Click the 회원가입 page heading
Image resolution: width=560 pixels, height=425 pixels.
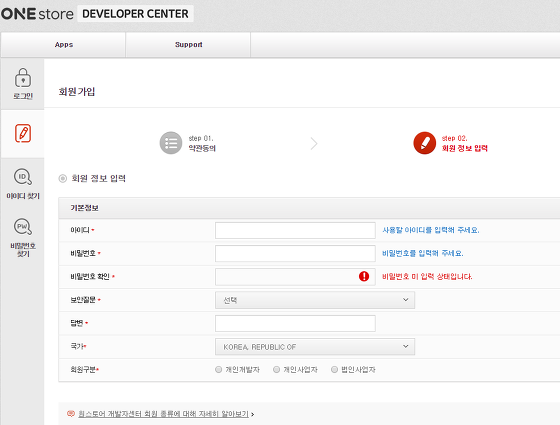tap(76, 92)
